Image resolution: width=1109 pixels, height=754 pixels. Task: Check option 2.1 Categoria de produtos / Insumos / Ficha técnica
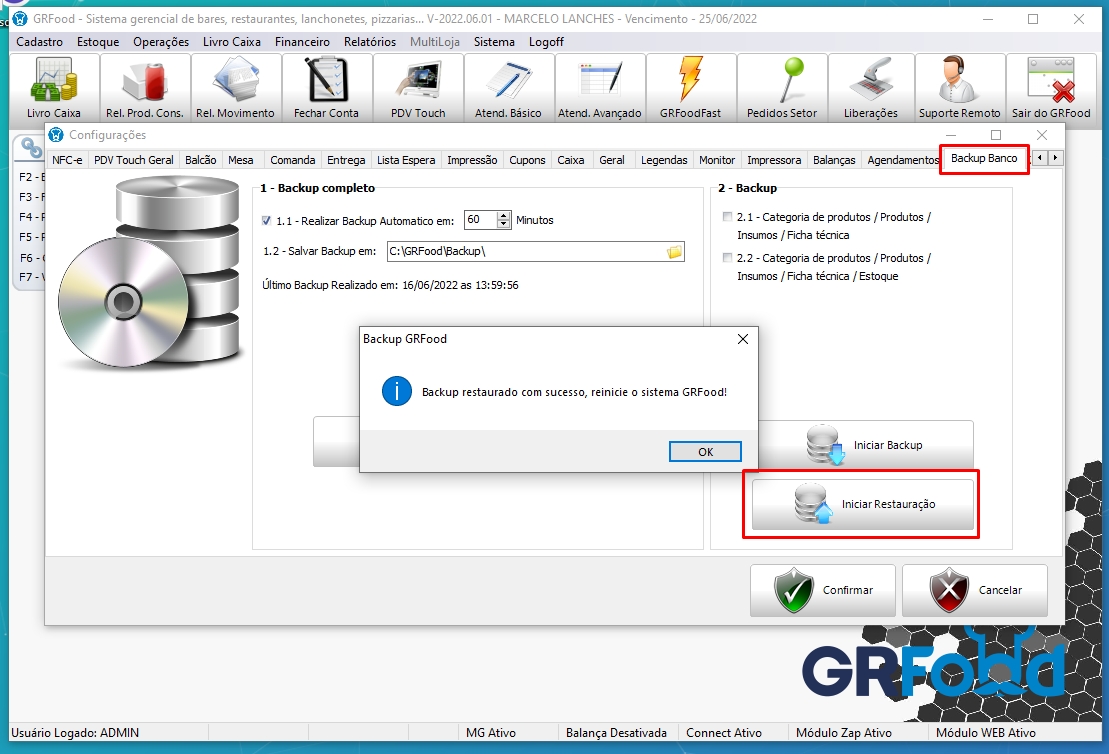[x=727, y=217]
